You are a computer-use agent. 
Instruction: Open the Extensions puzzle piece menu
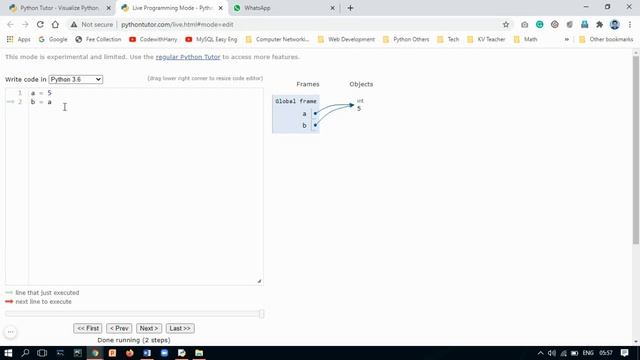click(x=599, y=24)
